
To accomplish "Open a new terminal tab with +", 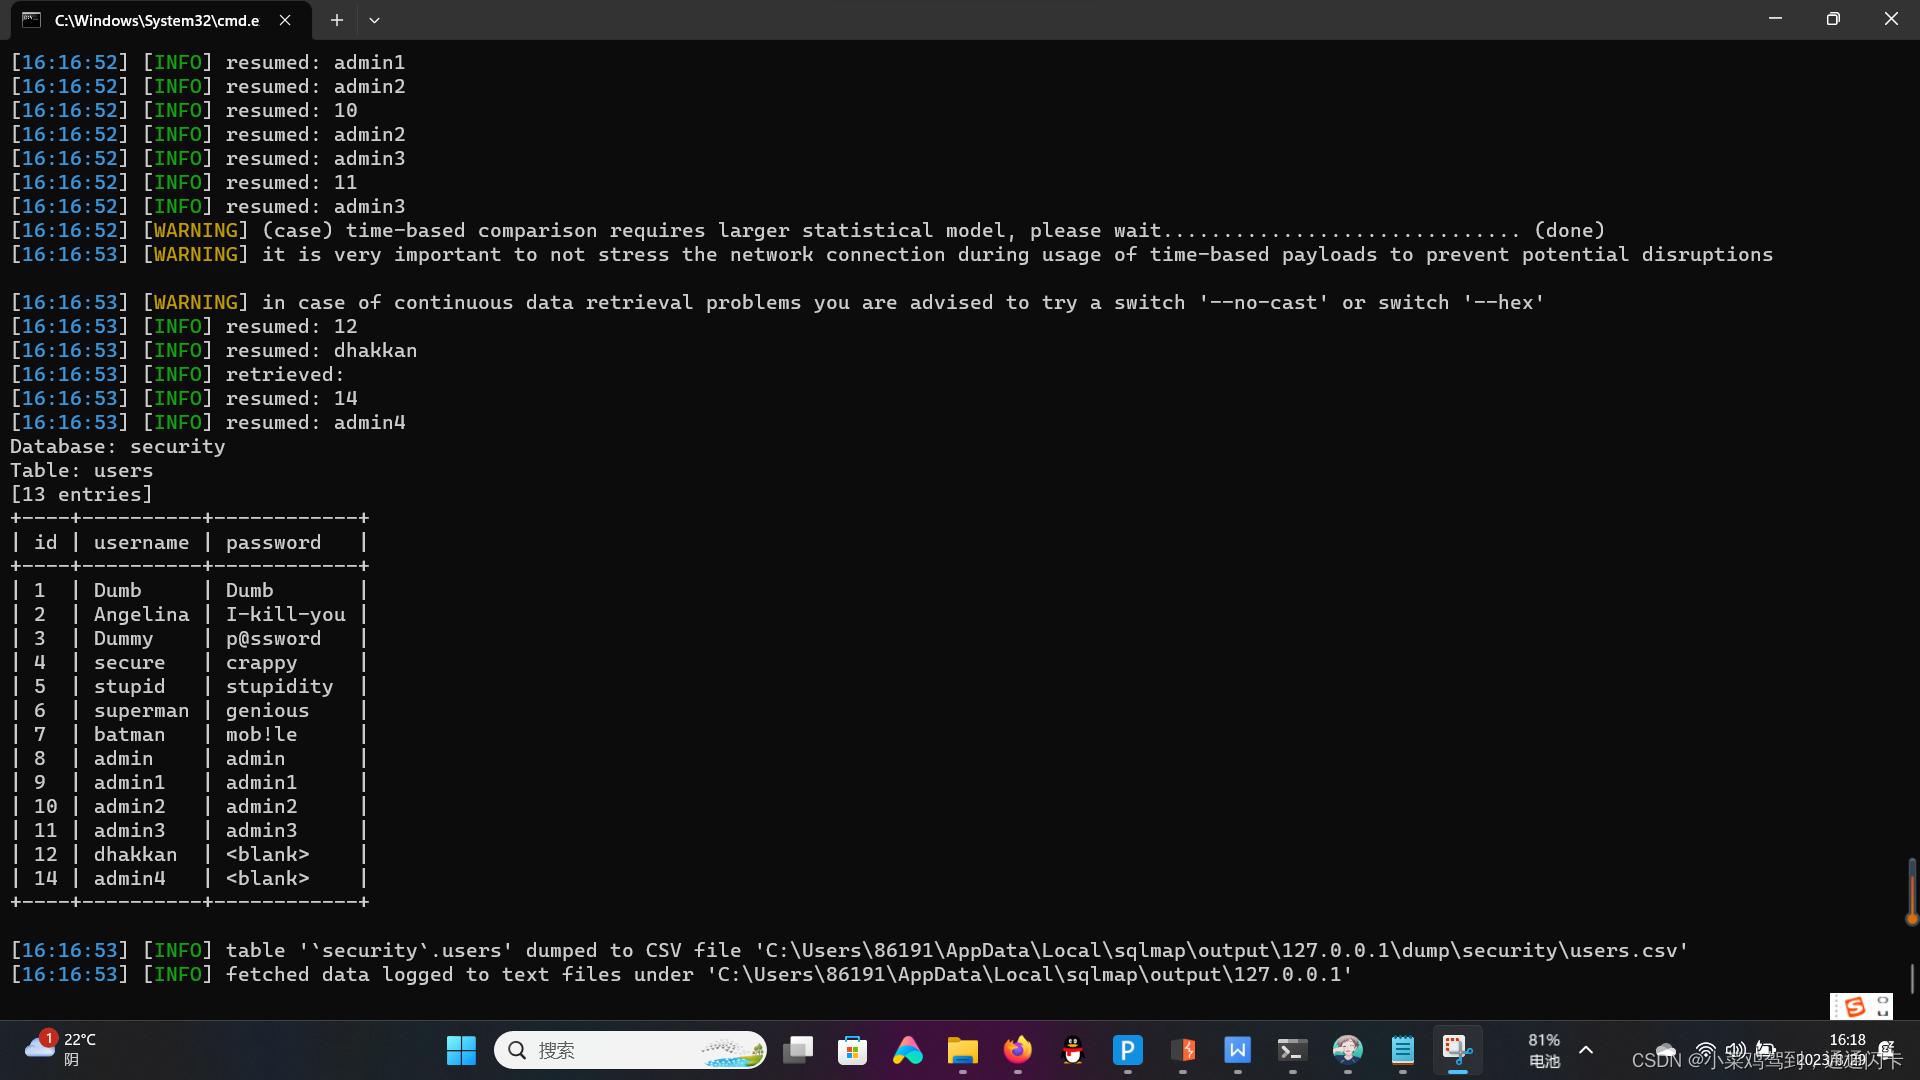I will (337, 20).
